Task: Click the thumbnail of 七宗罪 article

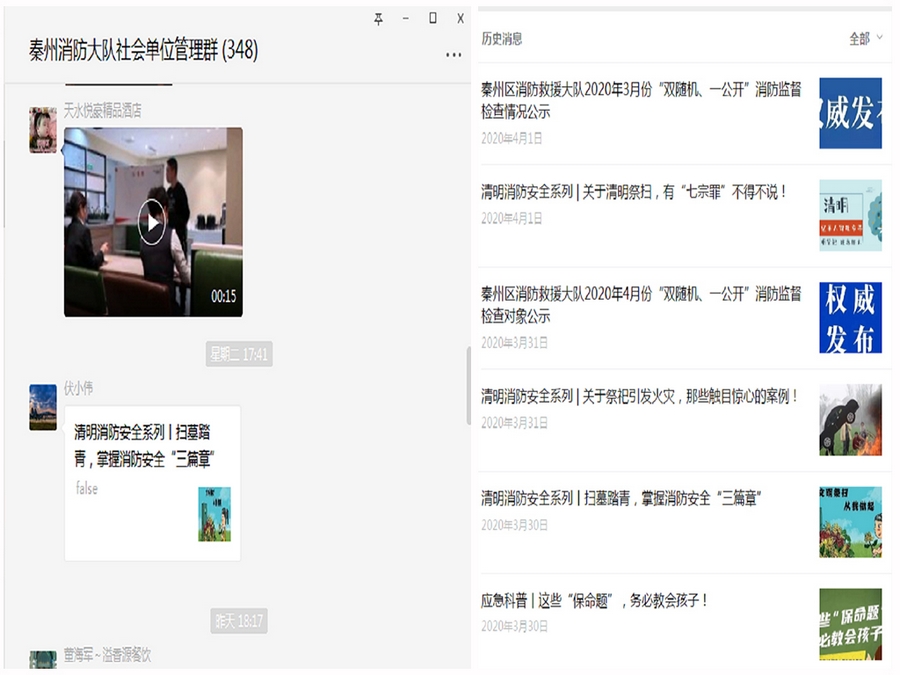Action: (x=851, y=215)
